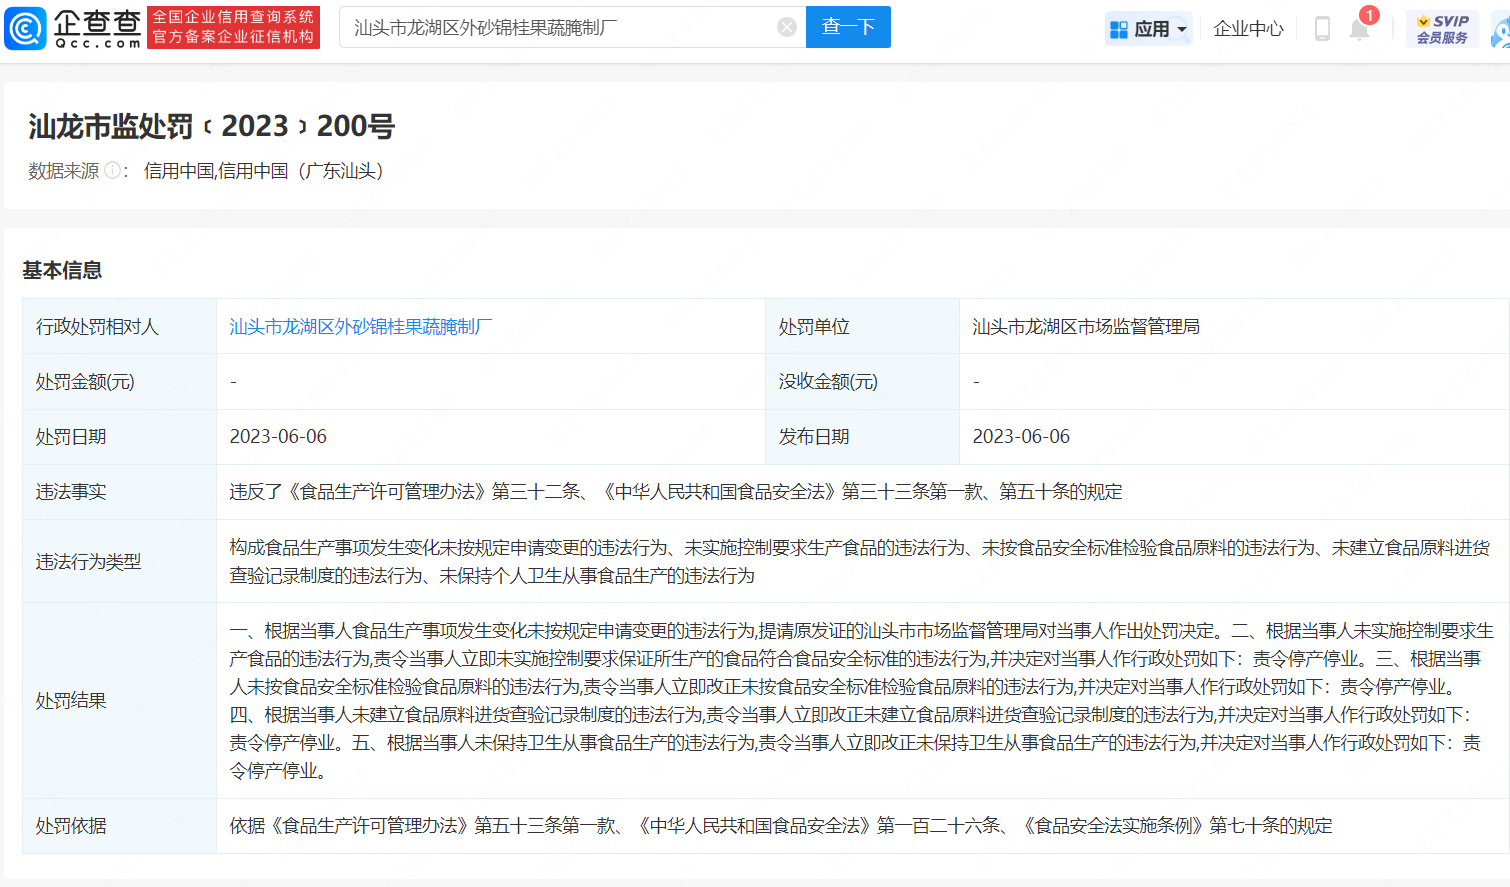1510x887 pixels.
Task: Click the Qcc blue logo icon
Action: 26,28
